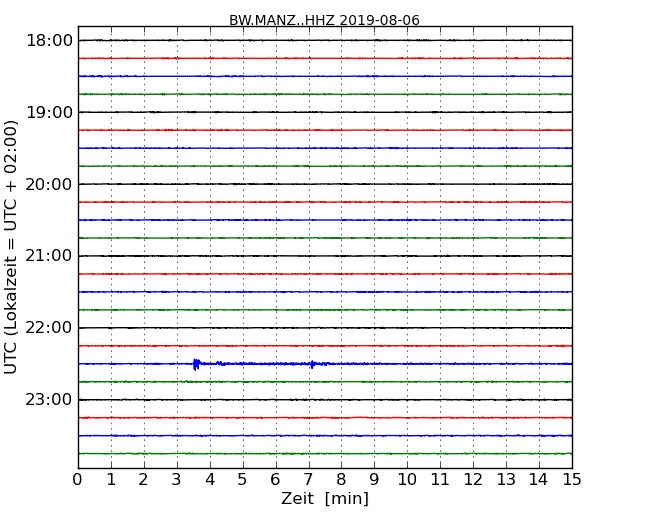Click the smaller blue seismic spike near minute 7

pyautogui.click(x=312, y=364)
